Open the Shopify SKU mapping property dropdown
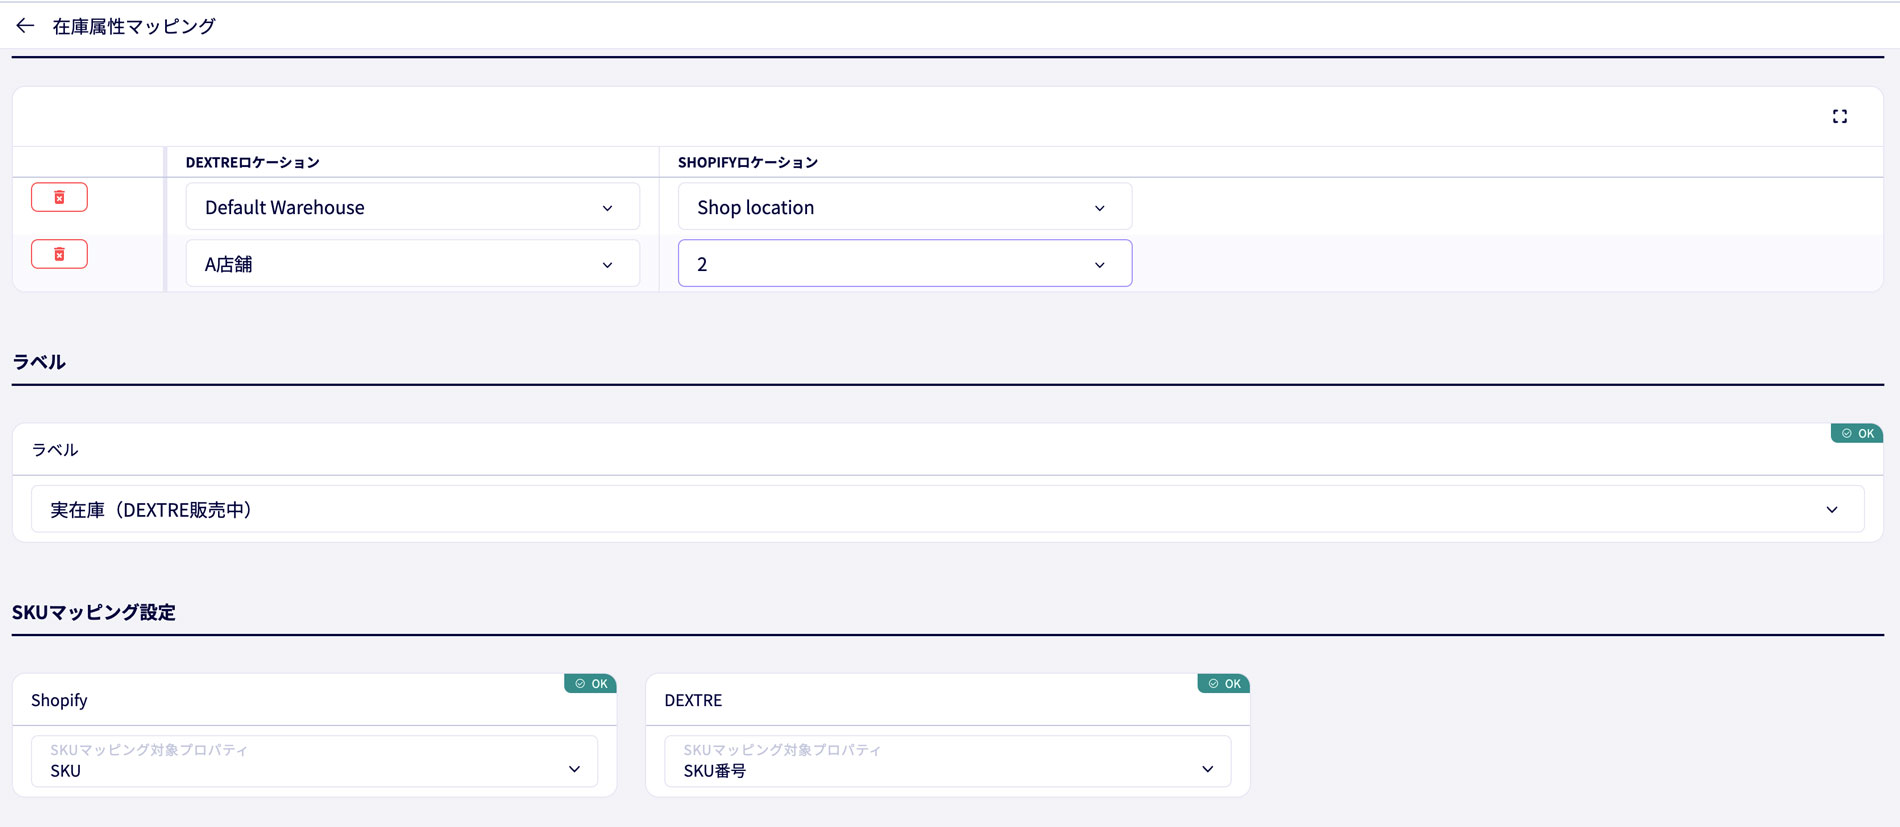 pos(314,761)
